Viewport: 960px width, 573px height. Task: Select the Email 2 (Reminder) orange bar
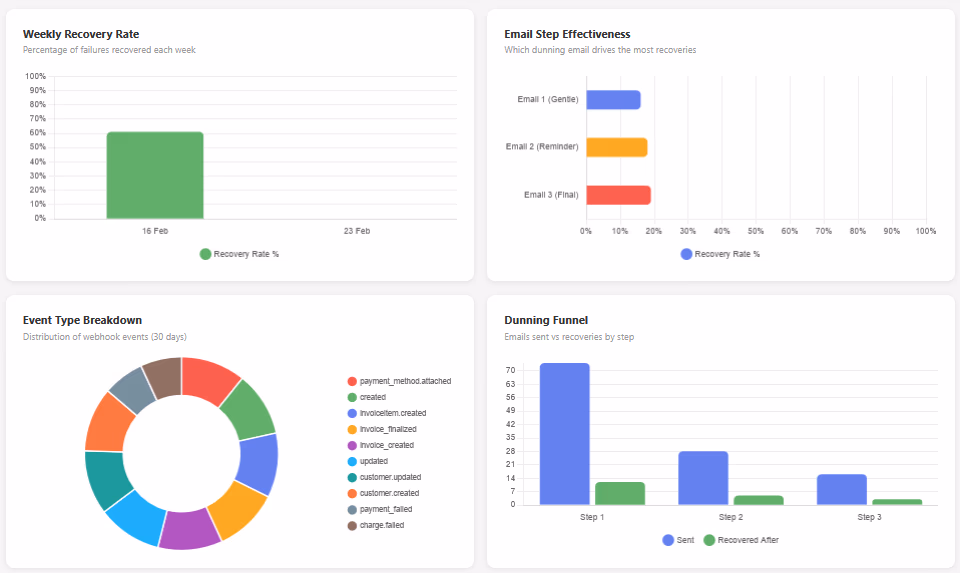(616, 147)
